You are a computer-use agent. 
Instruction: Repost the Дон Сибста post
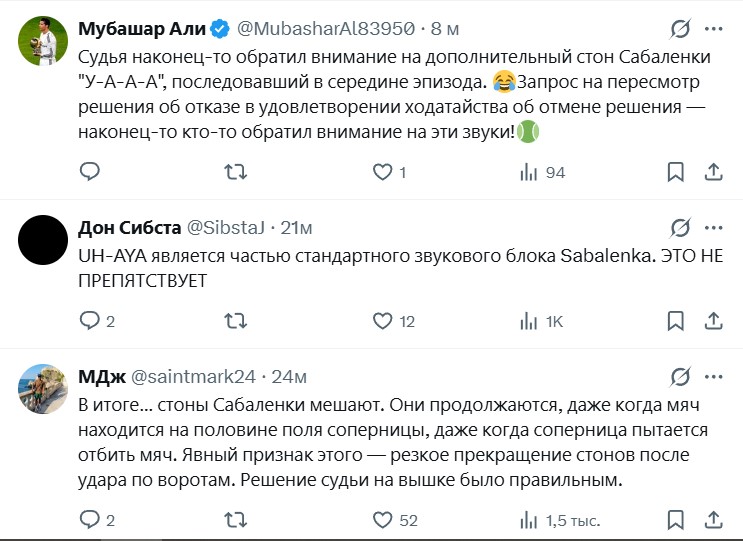point(235,321)
